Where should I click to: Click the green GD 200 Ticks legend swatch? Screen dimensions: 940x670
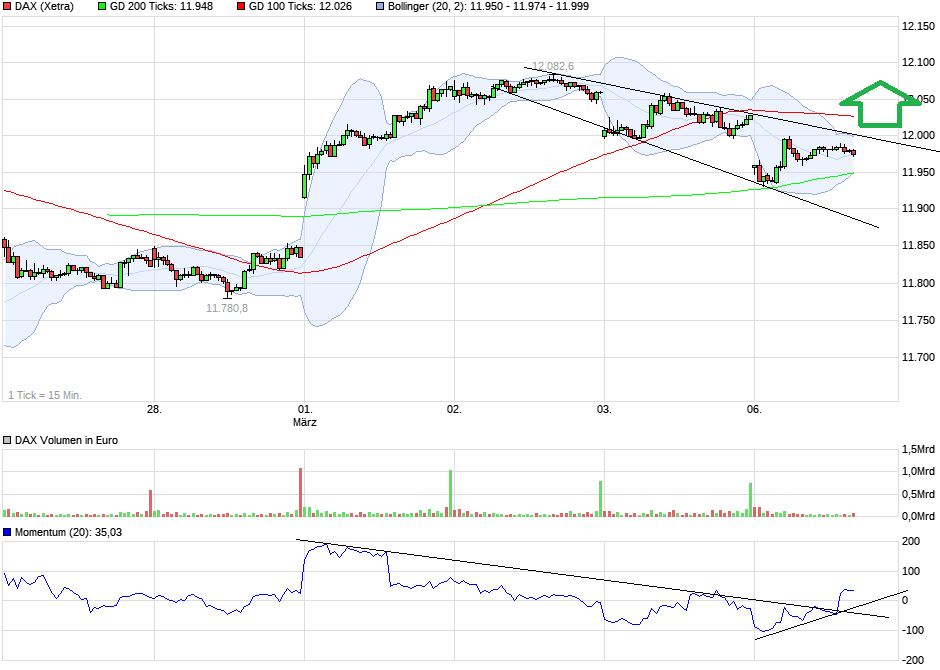(102, 7)
